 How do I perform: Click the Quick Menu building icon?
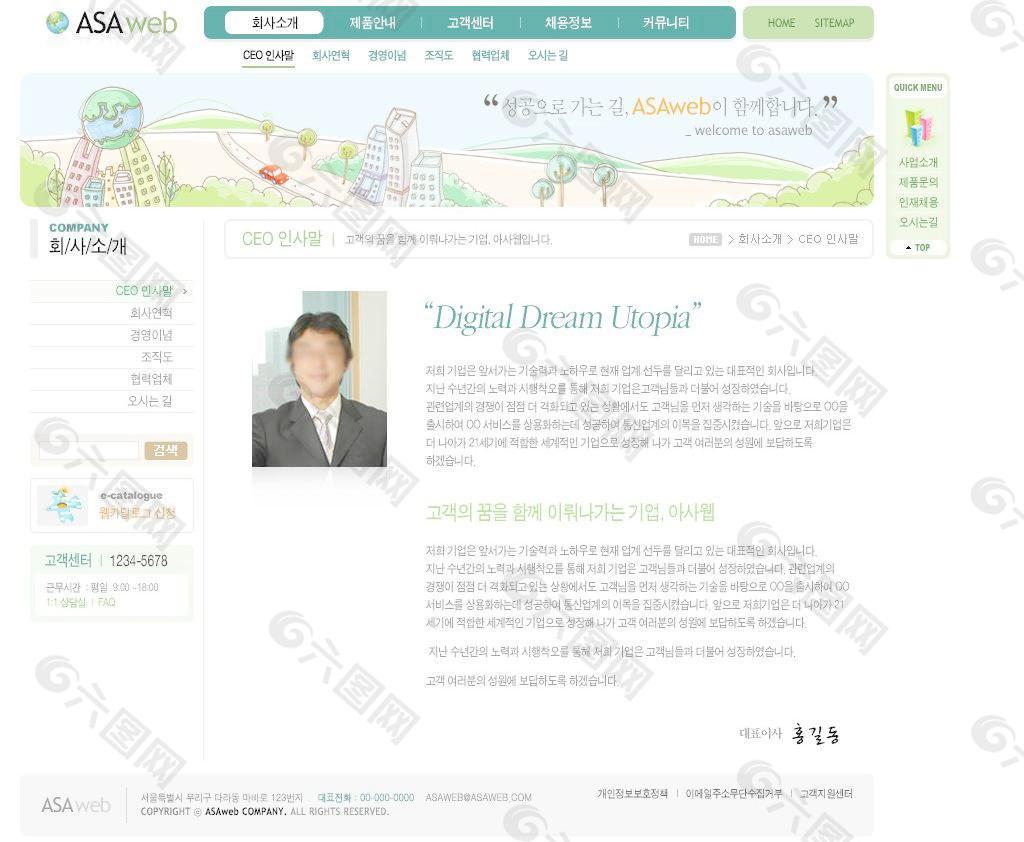[917, 126]
